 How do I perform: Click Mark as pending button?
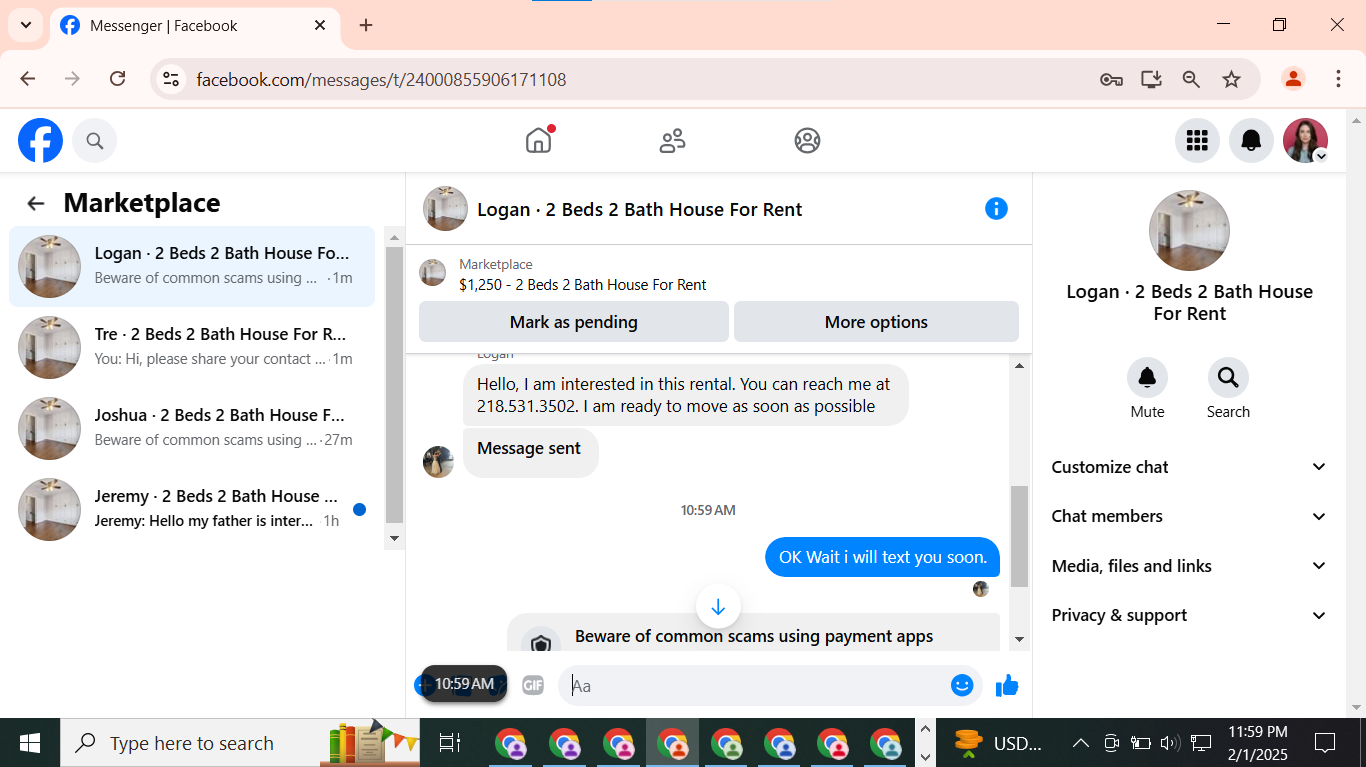574,322
